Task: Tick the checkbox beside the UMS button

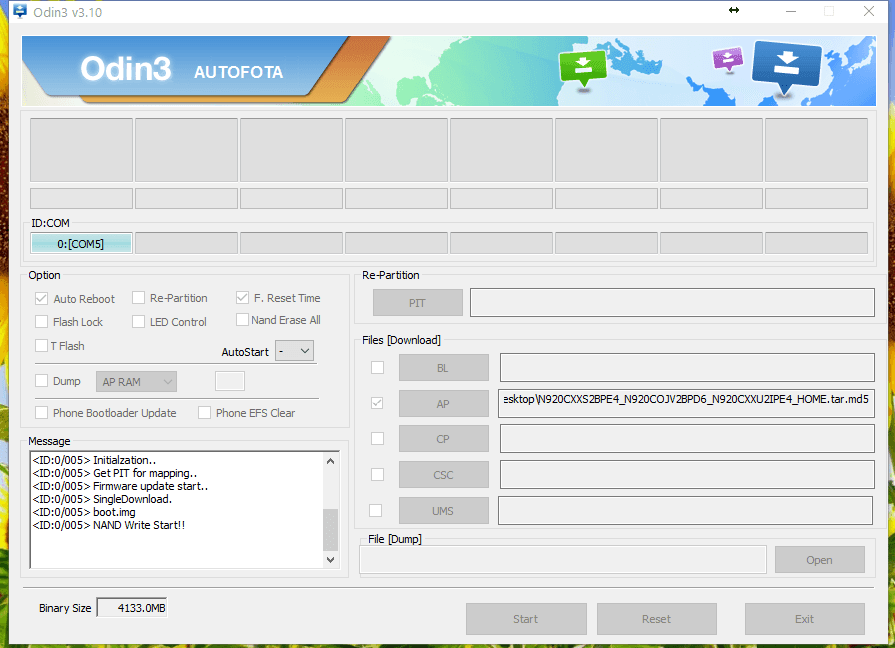Action: [x=376, y=510]
